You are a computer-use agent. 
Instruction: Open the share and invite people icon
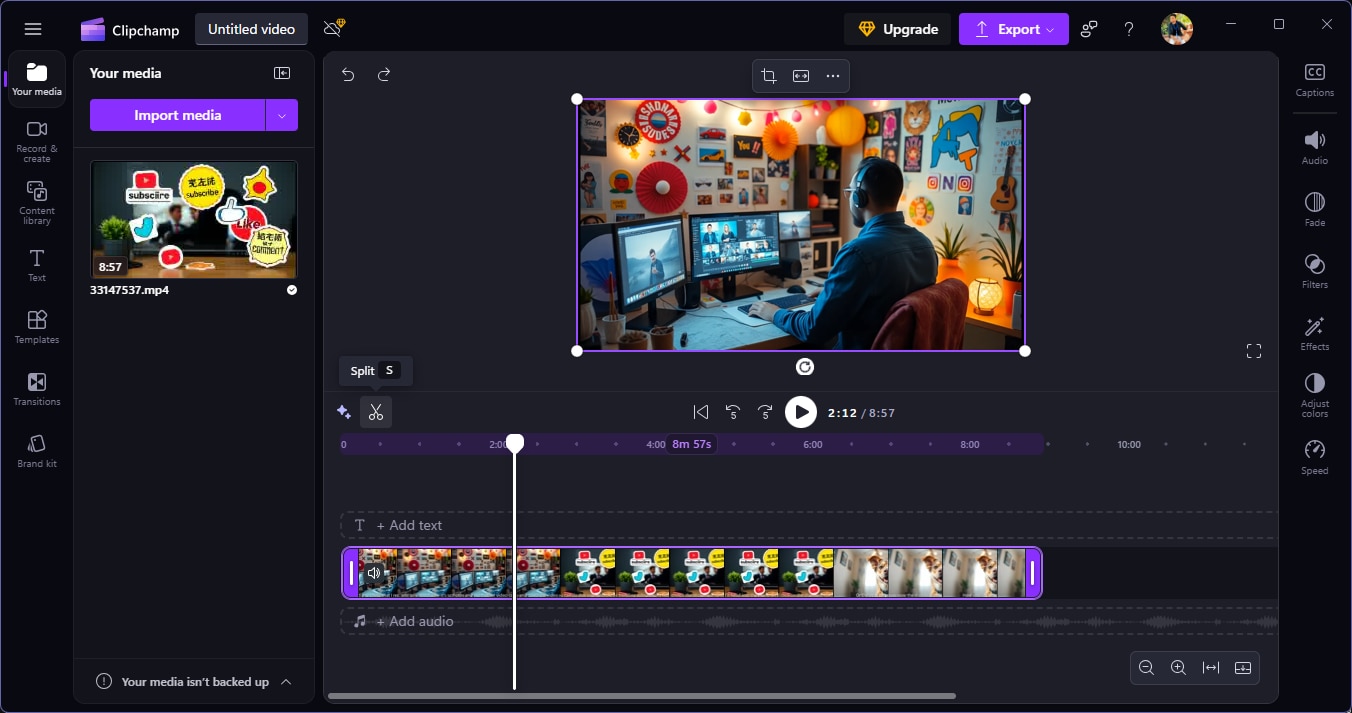pos(1089,29)
